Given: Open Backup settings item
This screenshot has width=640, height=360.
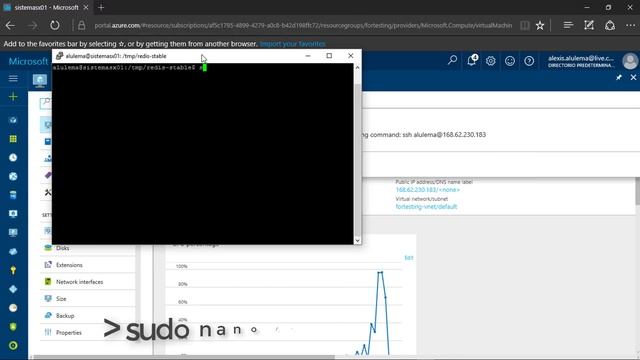Looking at the screenshot, I should (x=88, y=316).
